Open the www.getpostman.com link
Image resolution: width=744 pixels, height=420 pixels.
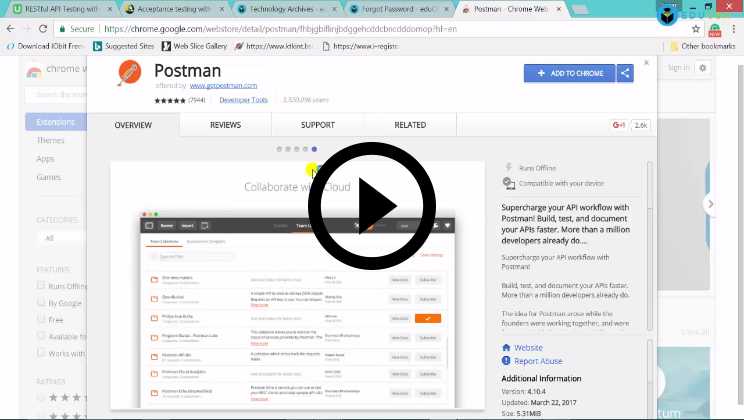pyautogui.click(x=223, y=86)
